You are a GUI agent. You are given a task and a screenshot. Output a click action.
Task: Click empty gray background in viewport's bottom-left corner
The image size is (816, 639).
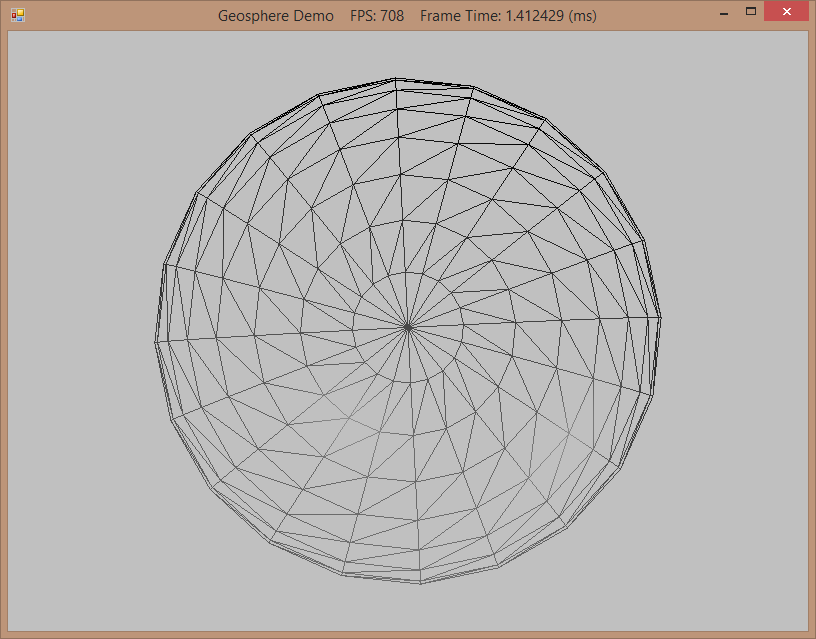pyautogui.click(x=40, y=600)
